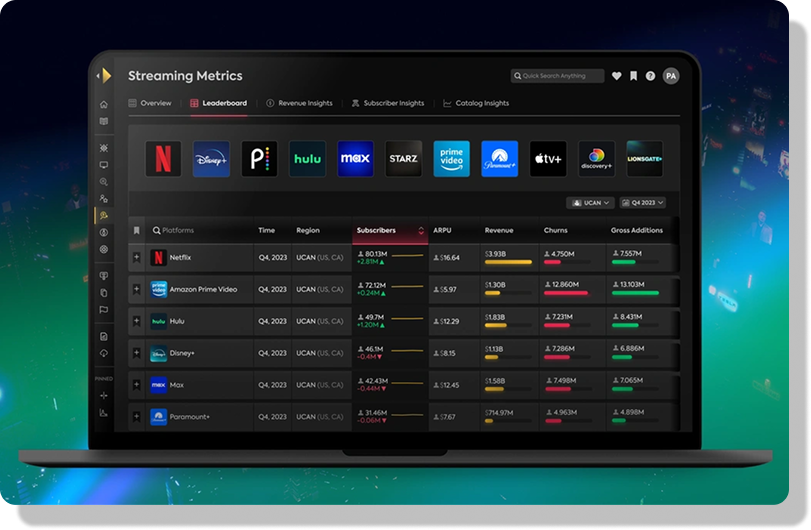The image size is (811, 530).
Task: Switch to the Catalog Insights tab
Action: click(476, 103)
